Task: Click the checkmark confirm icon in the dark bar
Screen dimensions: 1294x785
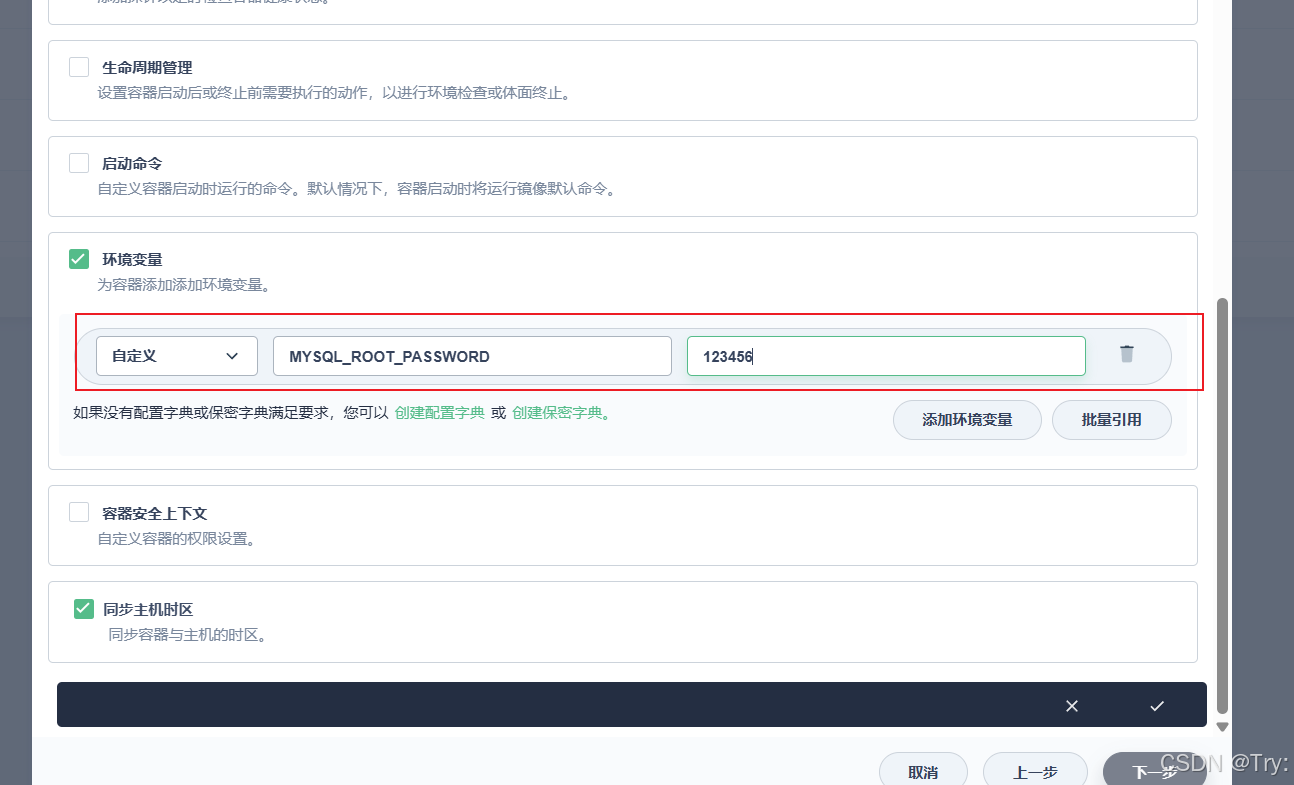Action: pyautogui.click(x=1157, y=705)
